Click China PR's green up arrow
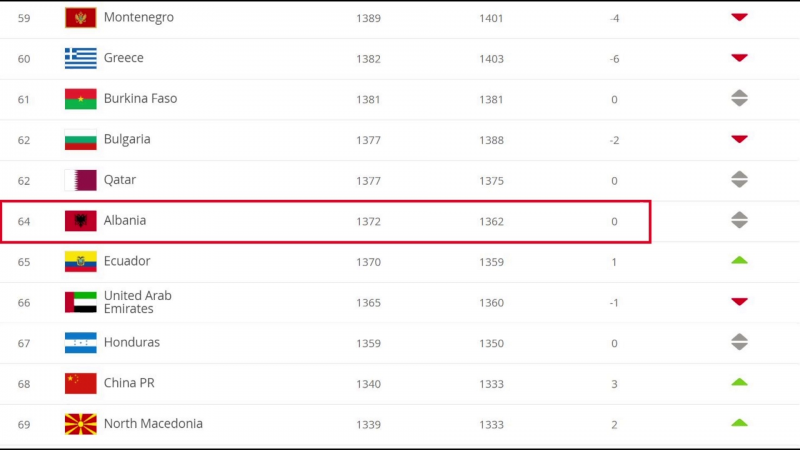This screenshot has width=800, height=450. point(739,382)
